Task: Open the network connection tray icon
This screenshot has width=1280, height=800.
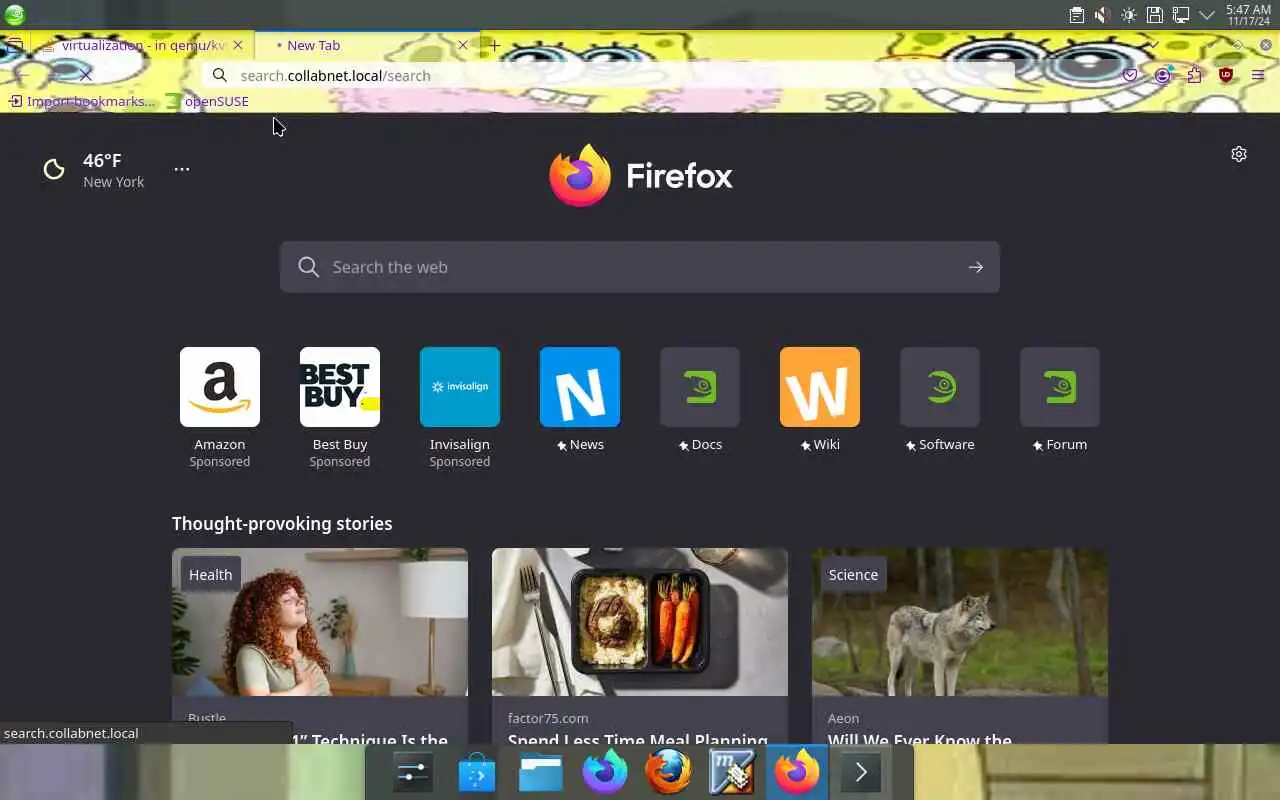Action: 1180,15
